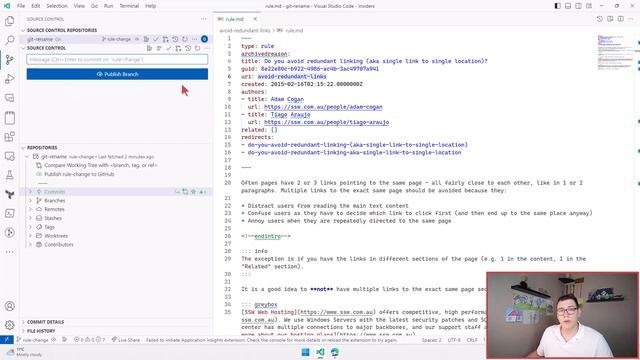640x360 pixels.
Task: Open Visual Studio Code from taskbar
Action: (x=320, y=352)
